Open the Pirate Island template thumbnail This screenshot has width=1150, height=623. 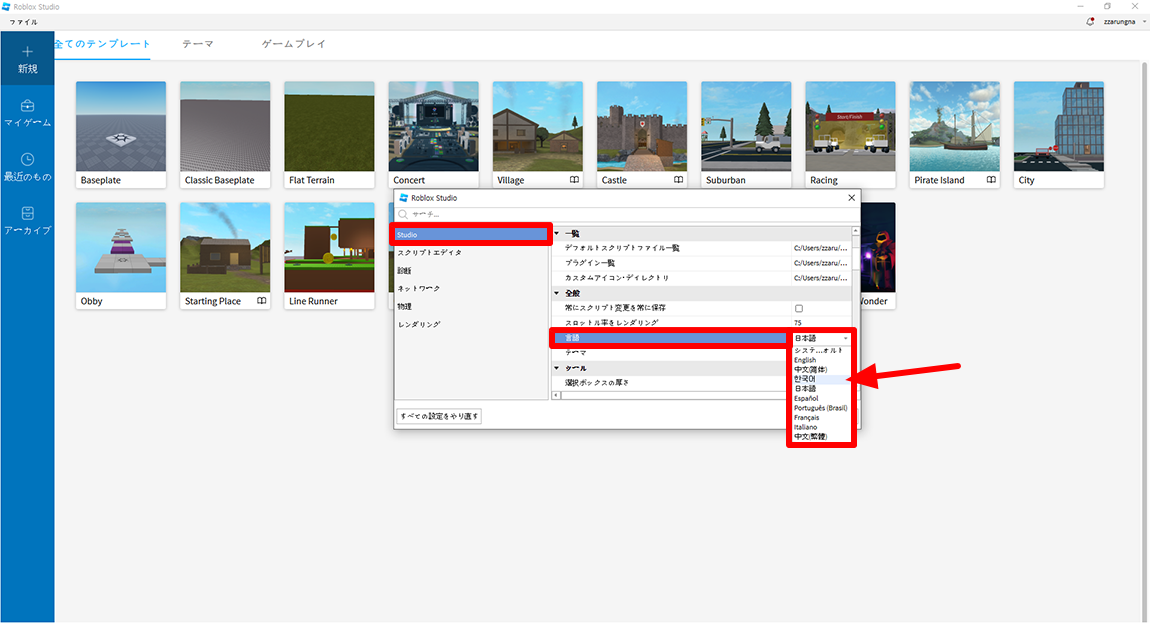coord(954,126)
